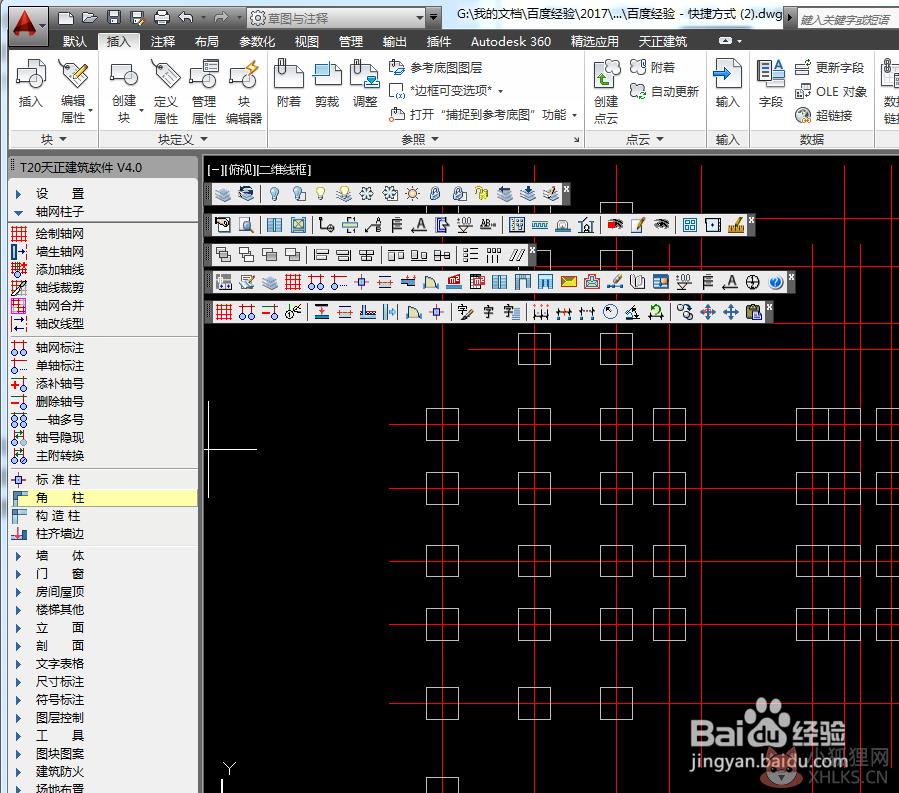The image size is (899, 793).
Task: Click the 更新字段 button
Action: tap(829, 68)
